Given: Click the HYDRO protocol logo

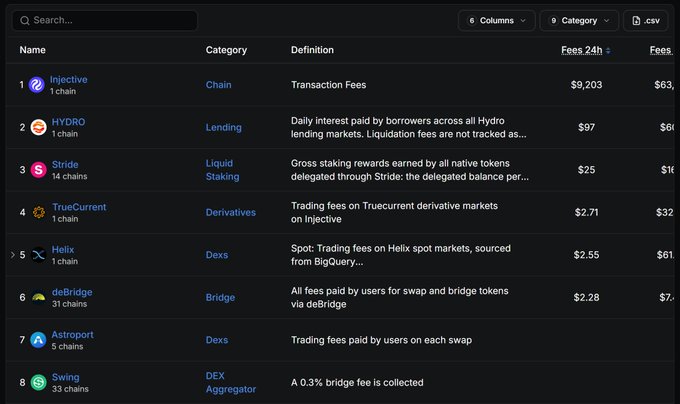Looking at the screenshot, I should [38, 127].
